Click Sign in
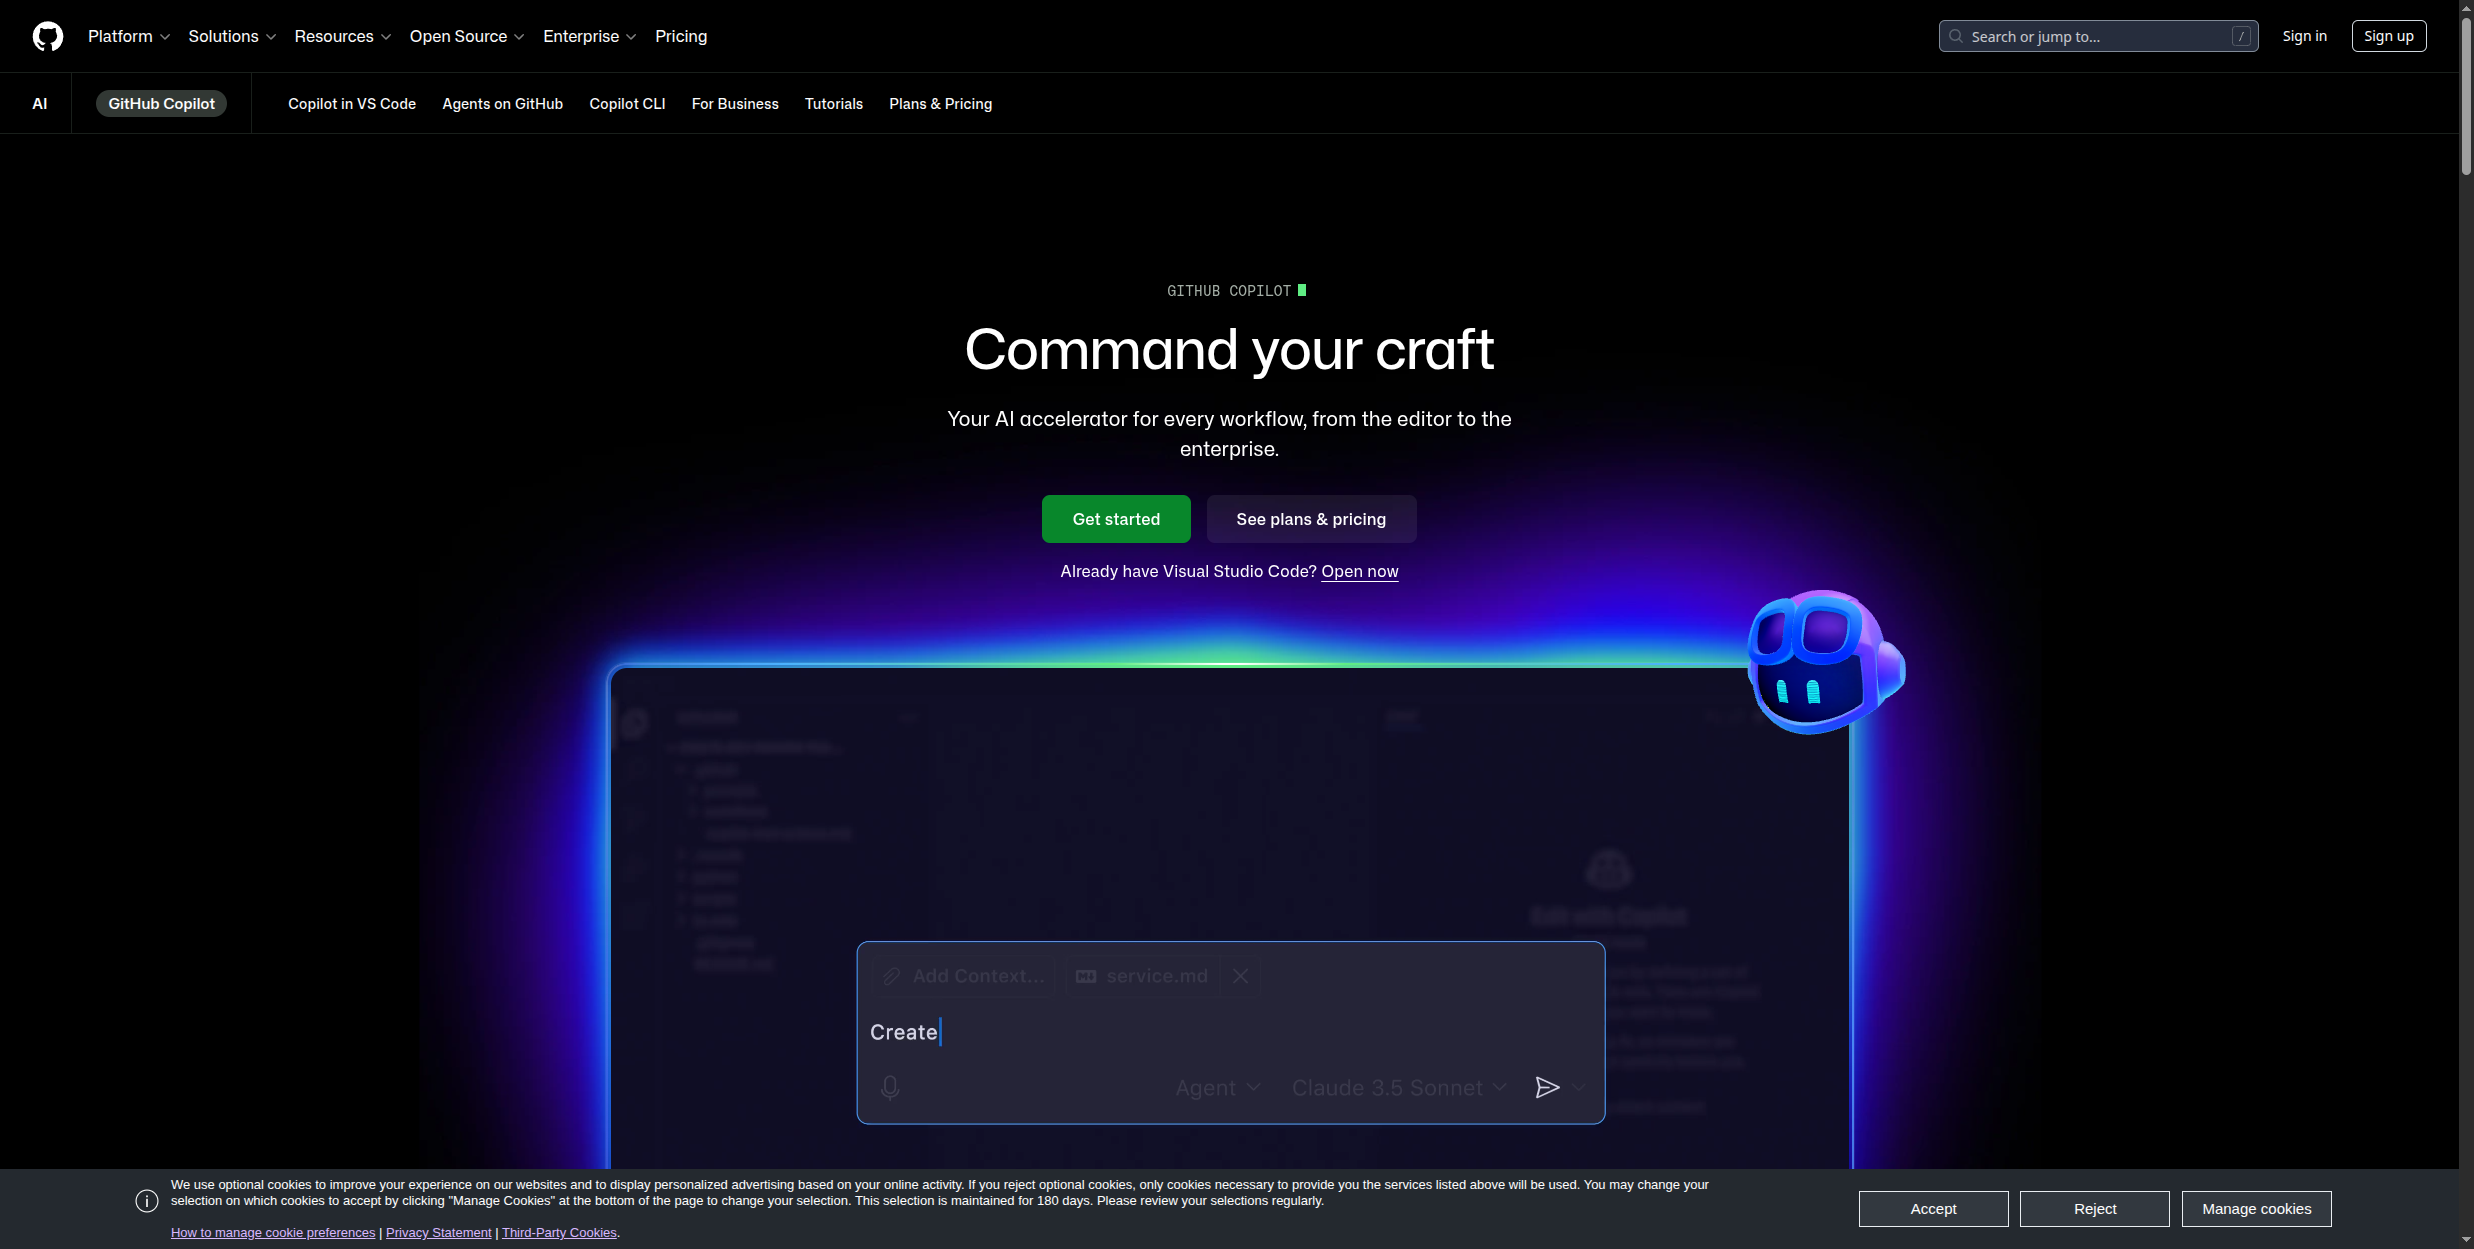Image resolution: width=2474 pixels, height=1249 pixels. [x=2304, y=36]
